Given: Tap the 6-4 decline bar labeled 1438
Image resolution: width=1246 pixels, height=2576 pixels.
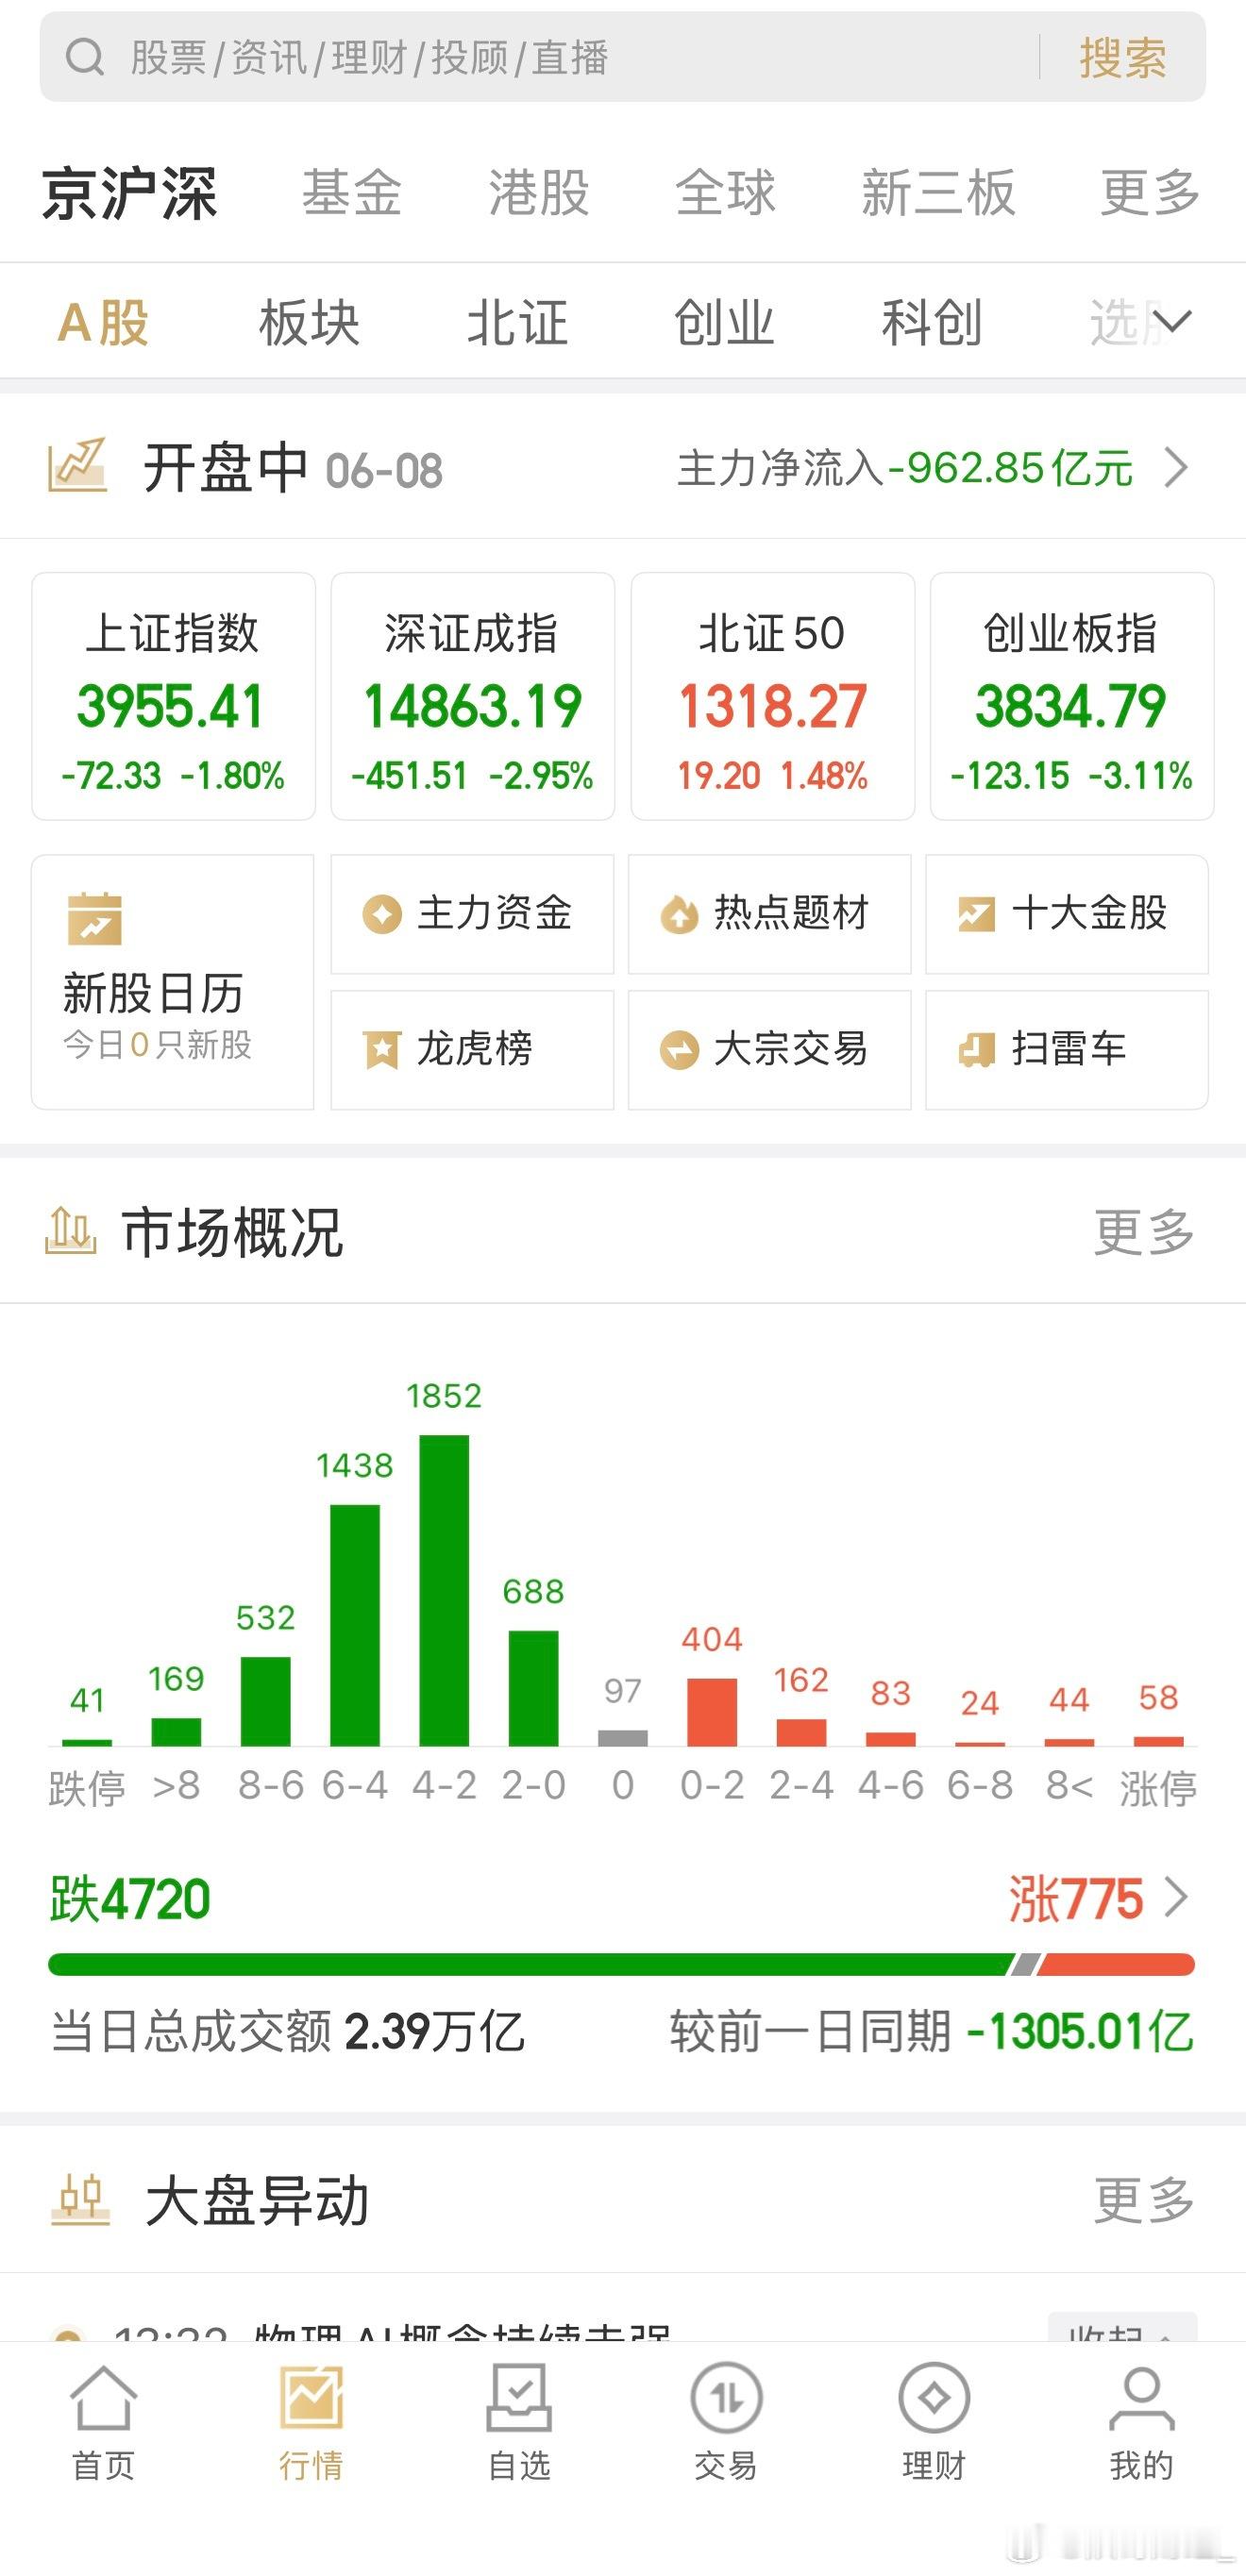Looking at the screenshot, I should (x=355, y=1625).
